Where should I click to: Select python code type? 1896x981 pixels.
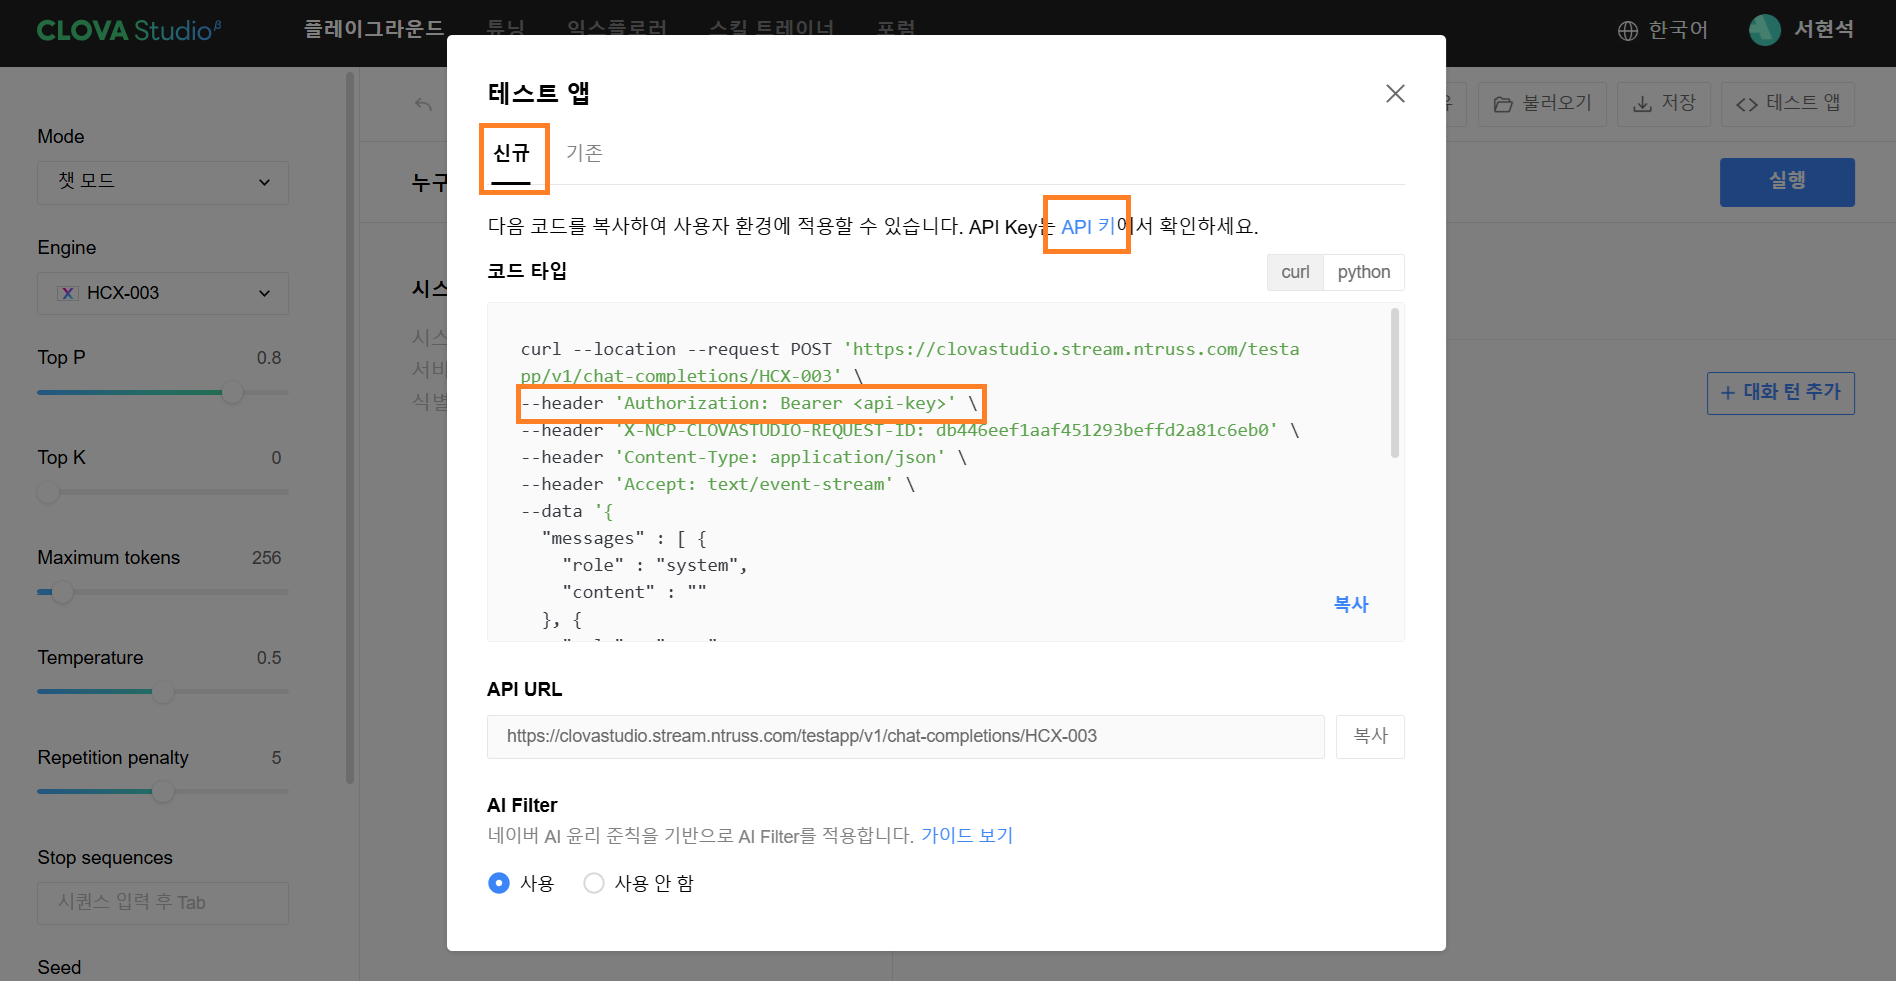point(1363,272)
